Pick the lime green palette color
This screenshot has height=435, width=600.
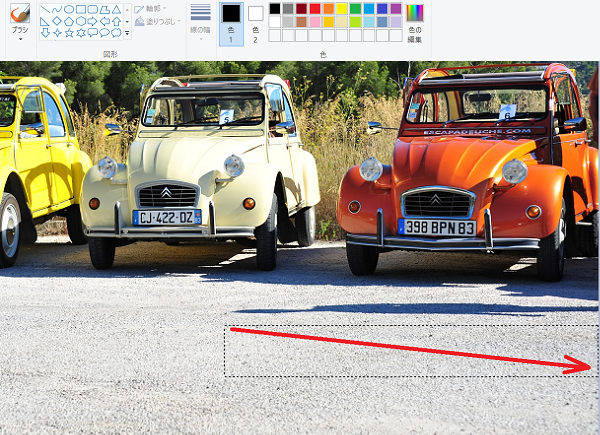coord(355,22)
